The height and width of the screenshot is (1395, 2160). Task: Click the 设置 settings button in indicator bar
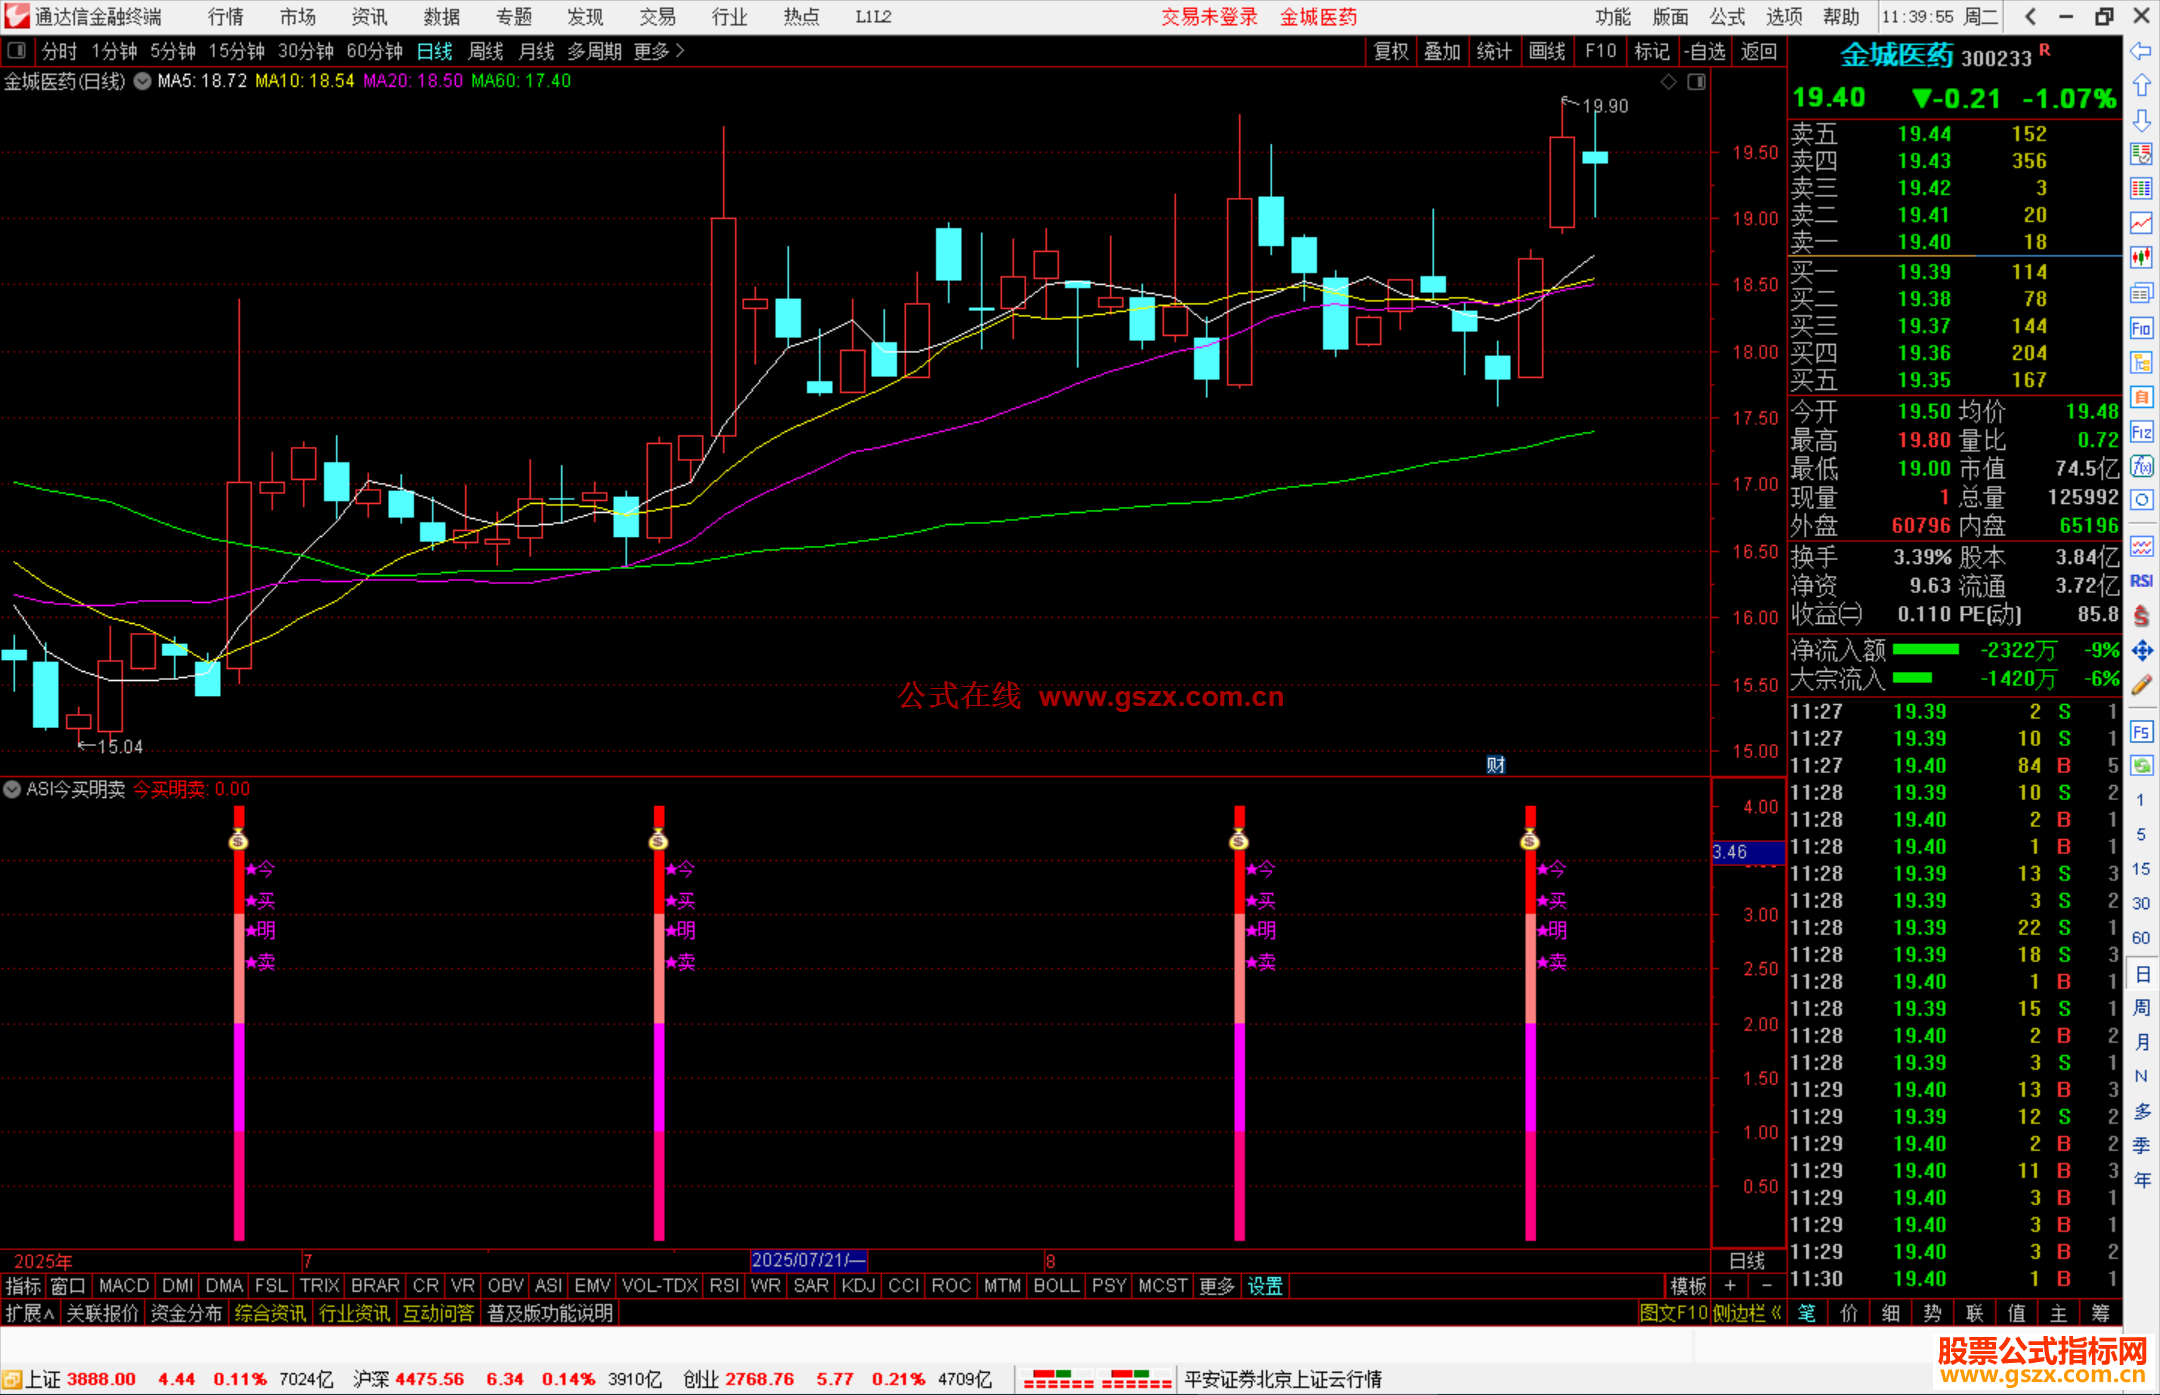(1265, 1286)
